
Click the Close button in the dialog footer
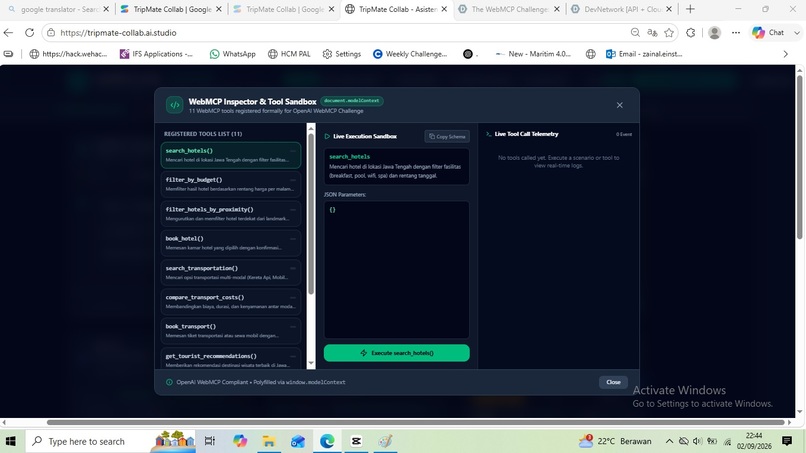(613, 382)
